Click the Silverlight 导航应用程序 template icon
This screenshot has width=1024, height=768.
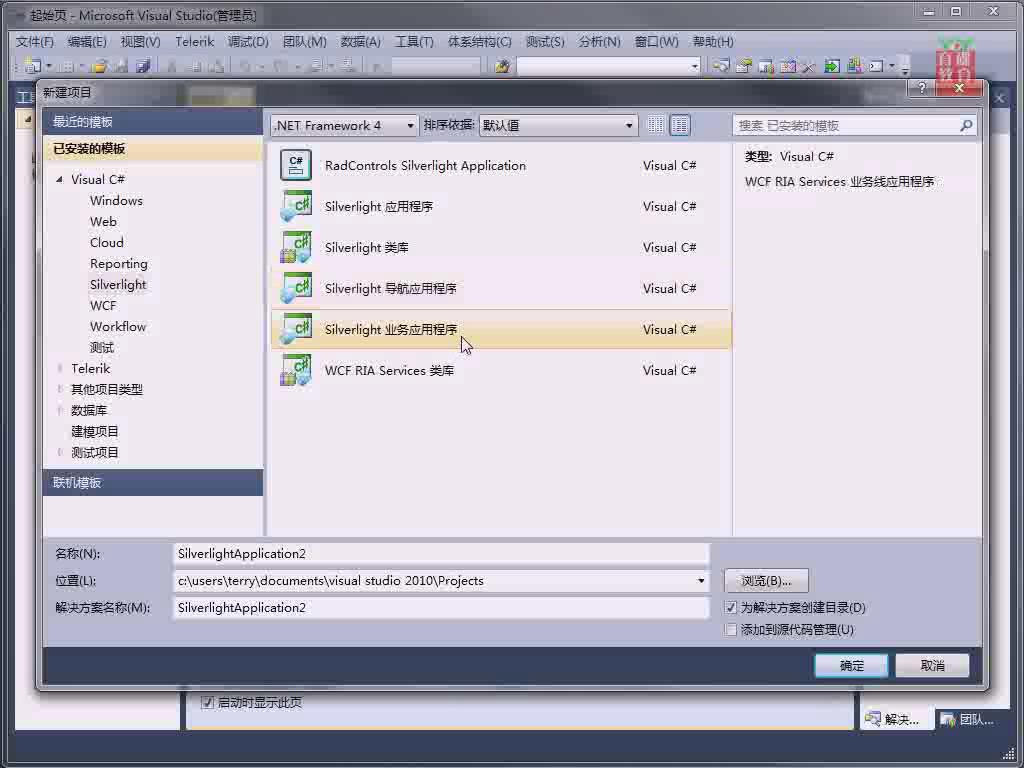296,288
